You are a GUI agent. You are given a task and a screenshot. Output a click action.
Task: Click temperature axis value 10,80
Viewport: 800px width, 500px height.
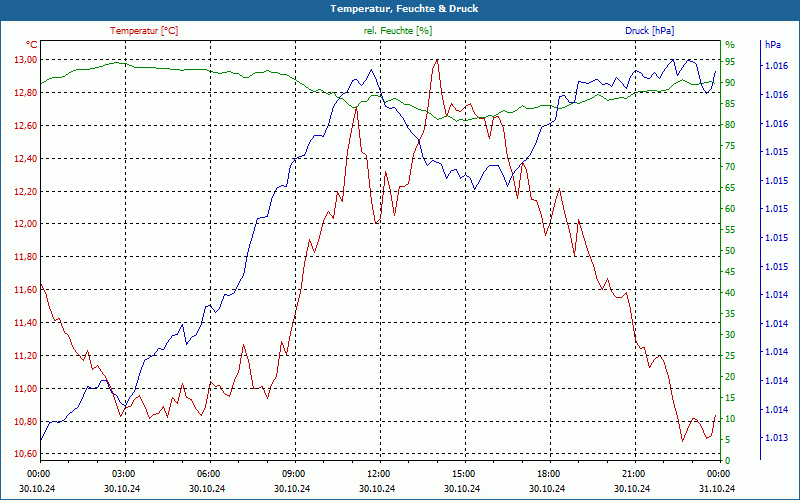[x=24, y=421]
